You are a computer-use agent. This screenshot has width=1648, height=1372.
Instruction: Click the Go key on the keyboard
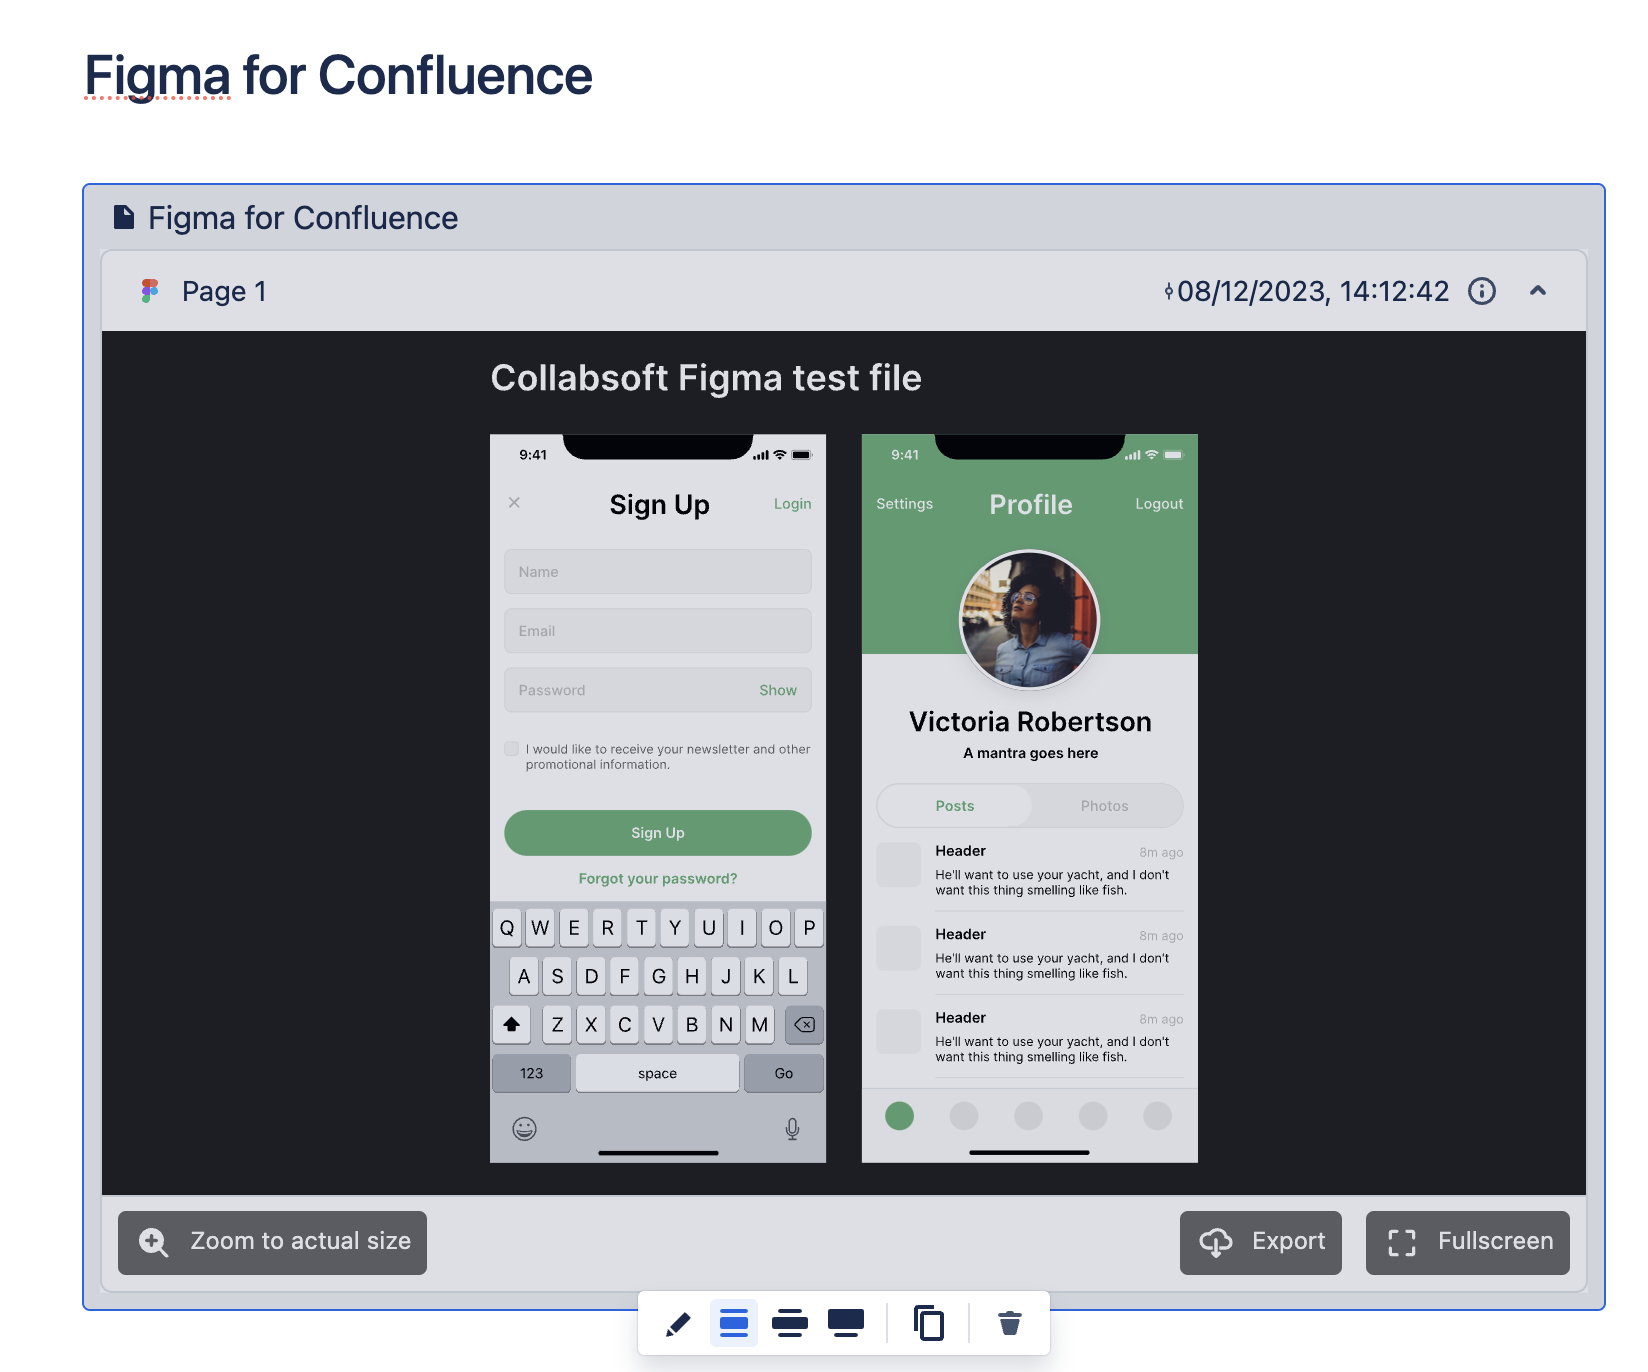[x=784, y=1073]
